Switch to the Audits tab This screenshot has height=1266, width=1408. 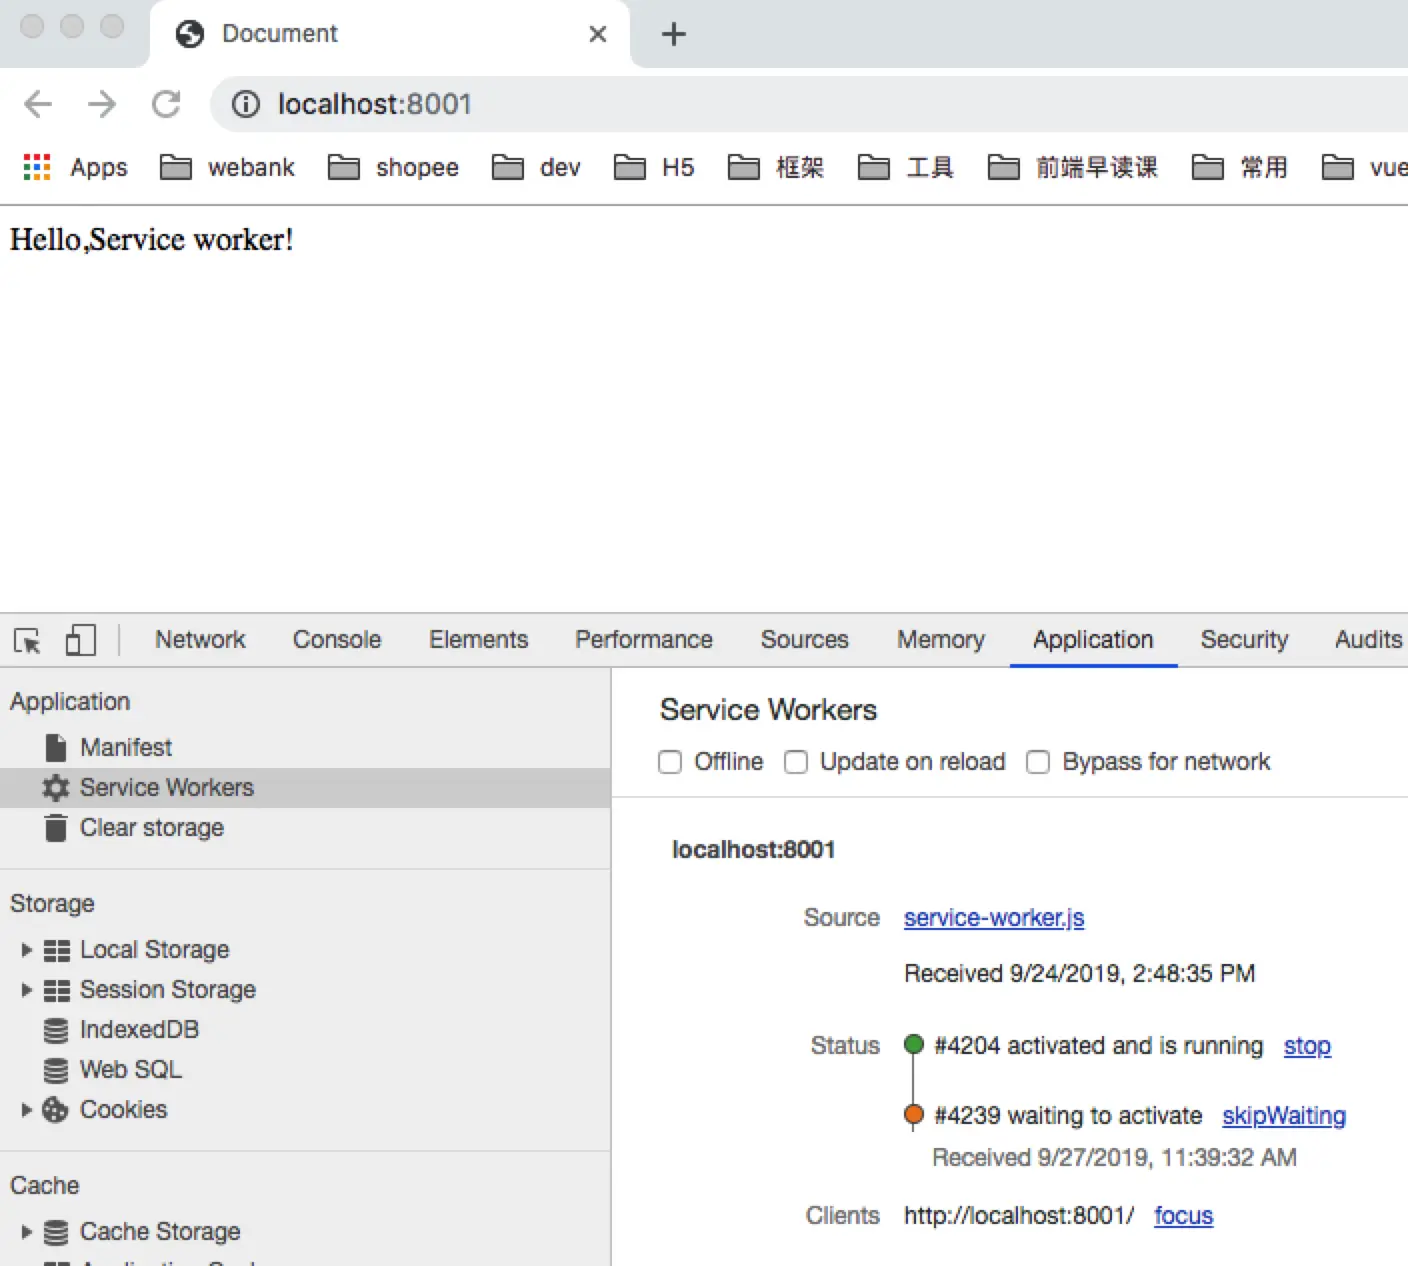point(1368,640)
